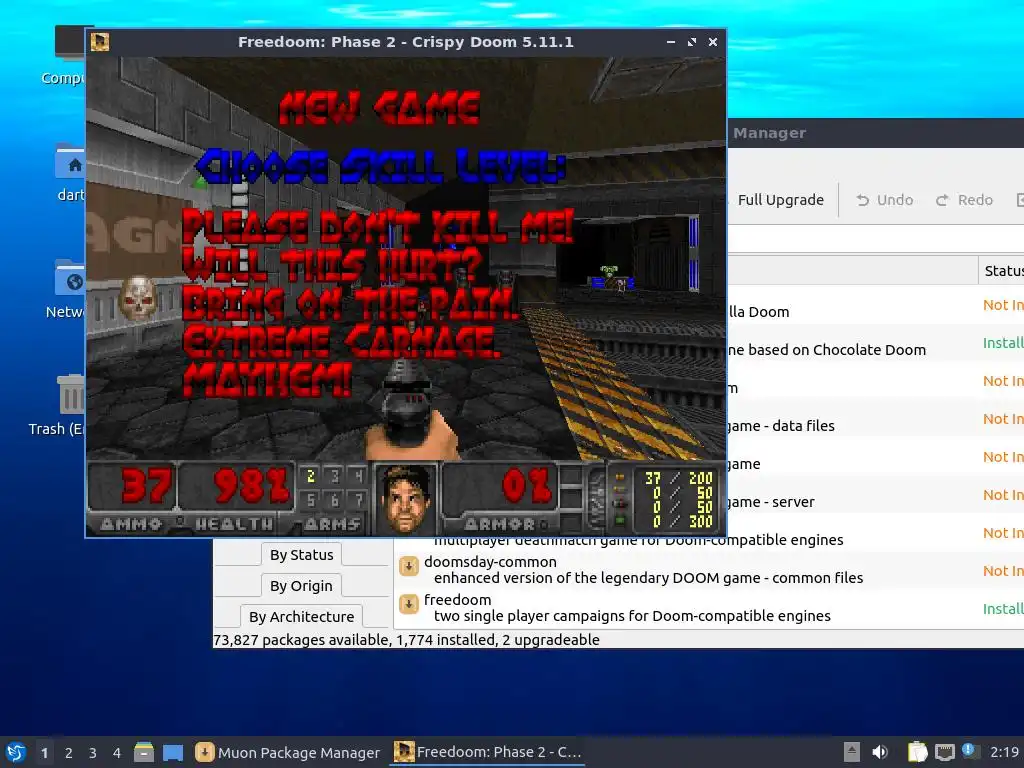
Task: Click the 'multiplayer deathmatch game' package description
Action: pyautogui.click(x=638, y=541)
